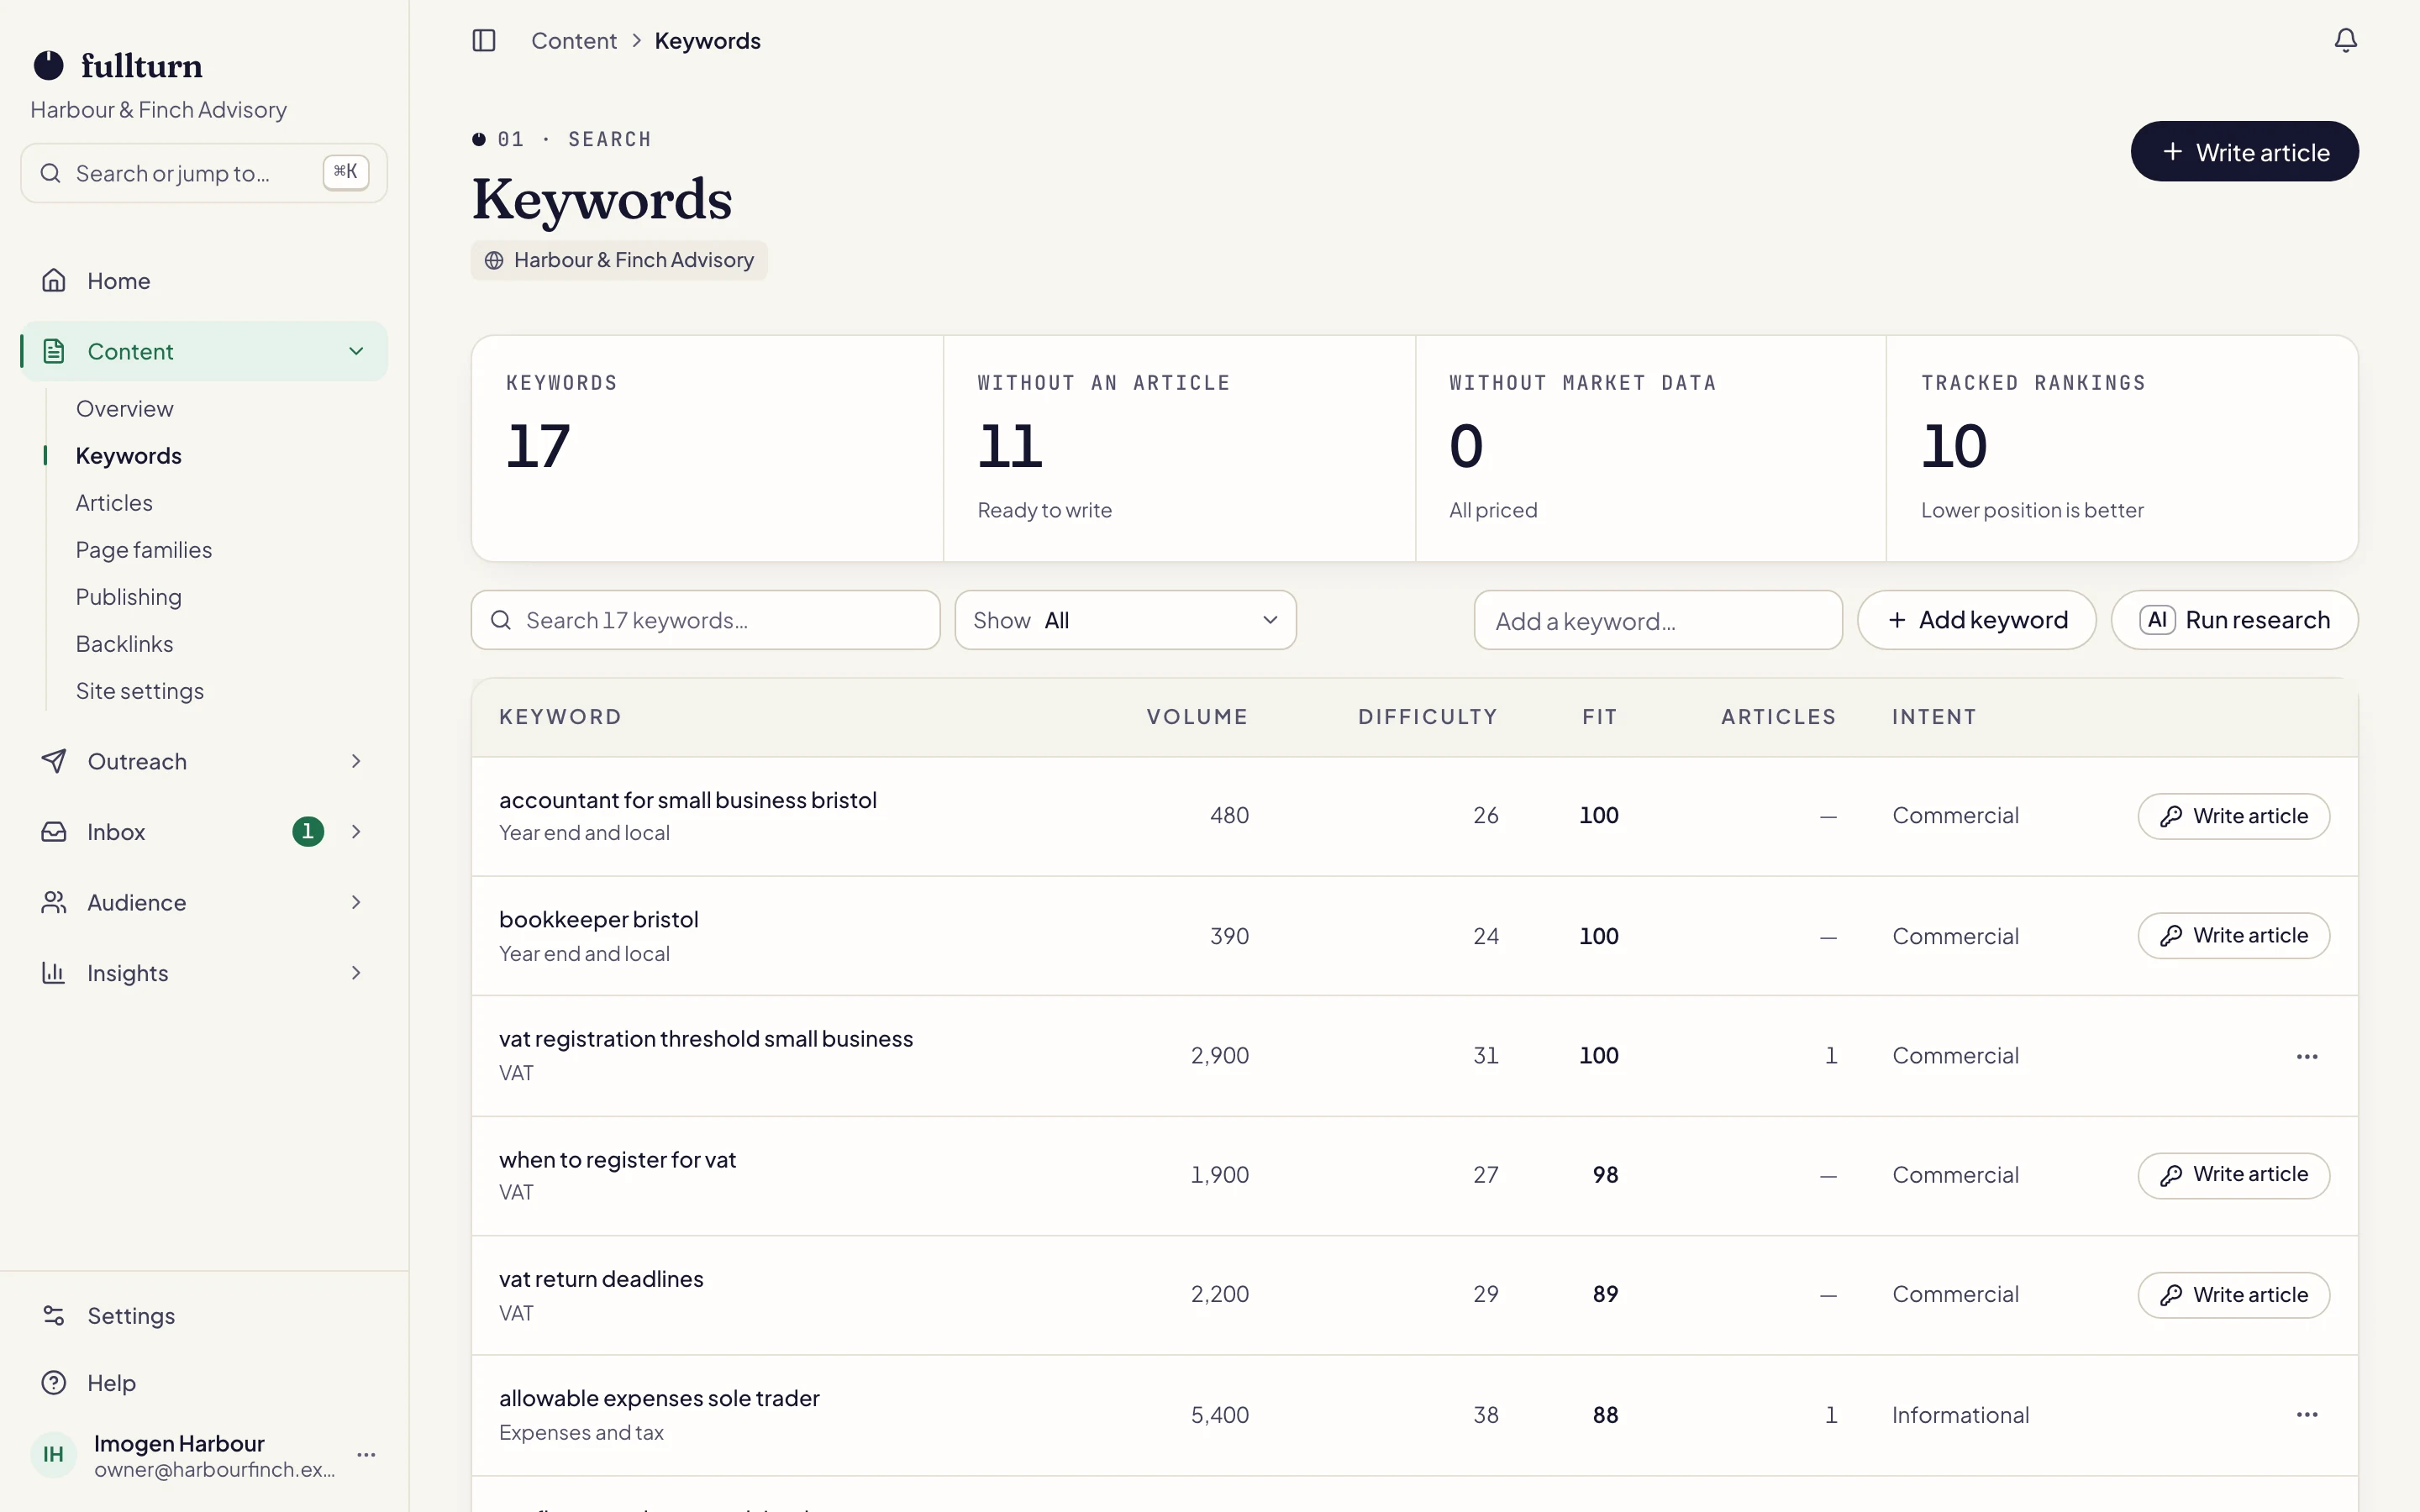The width and height of the screenshot is (2420, 1512).
Task: Collapse the Content section chevron
Action: pyautogui.click(x=356, y=351)
